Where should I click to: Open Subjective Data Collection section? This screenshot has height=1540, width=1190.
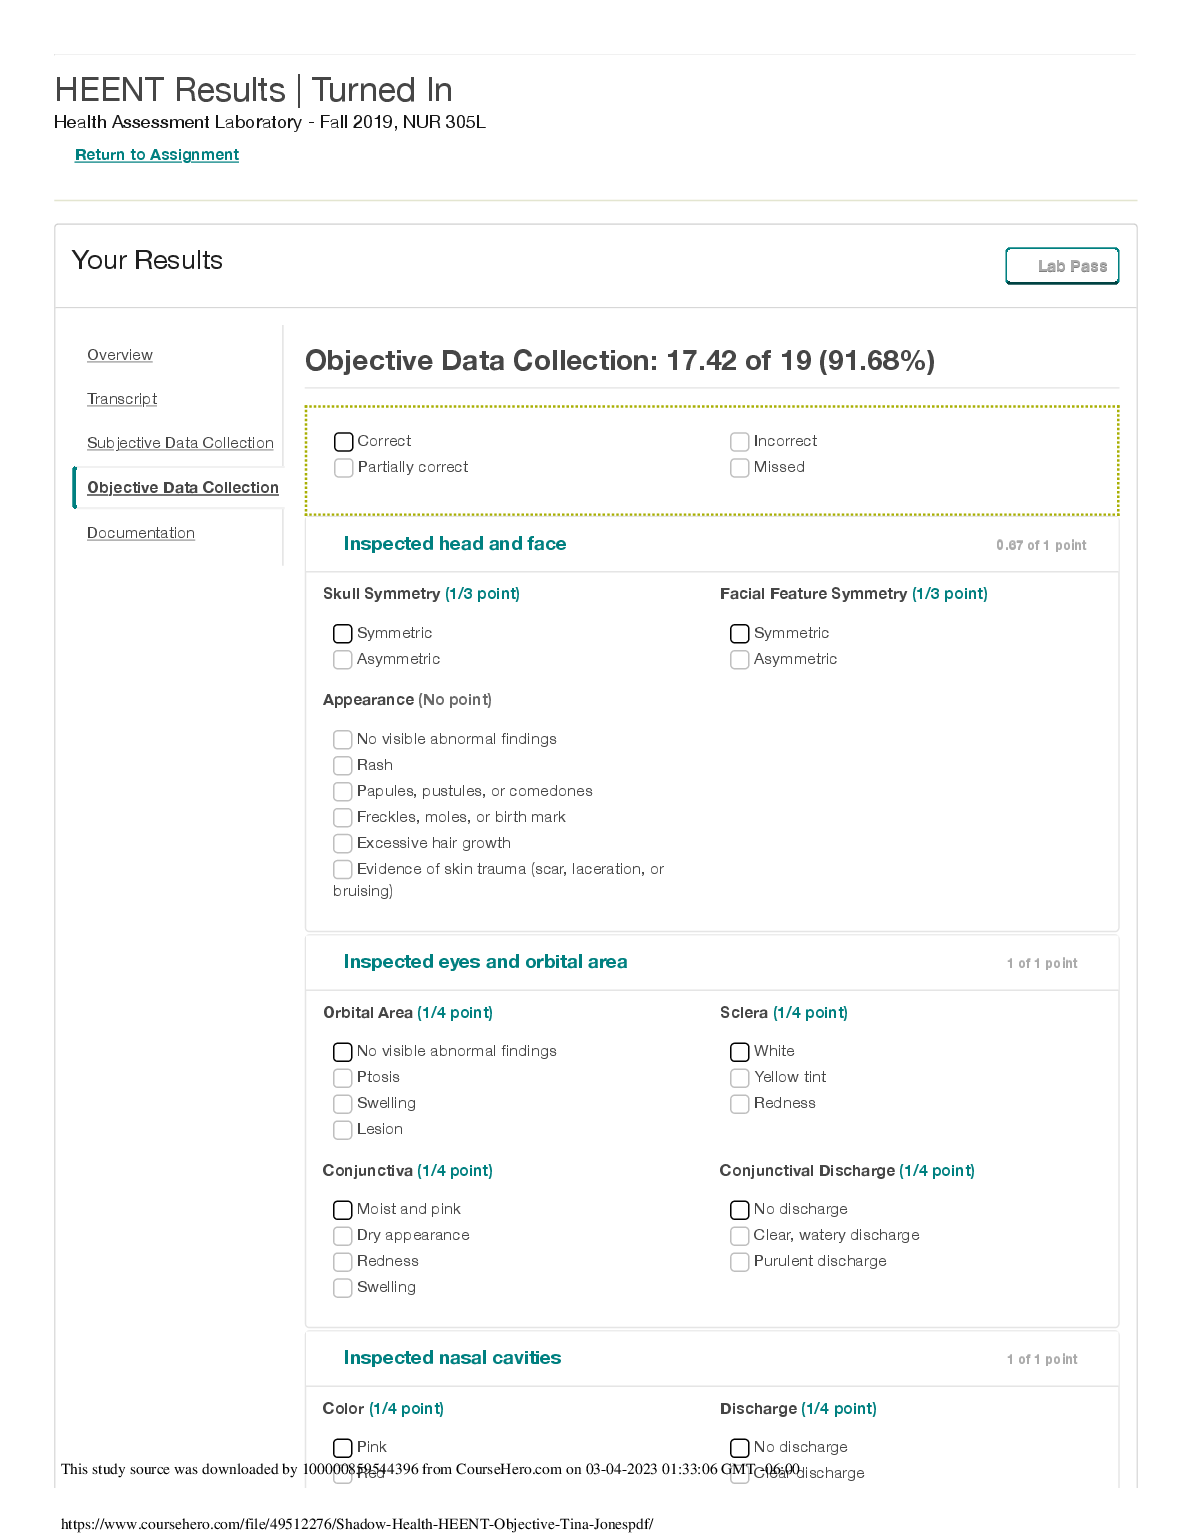tap(180, 443)
